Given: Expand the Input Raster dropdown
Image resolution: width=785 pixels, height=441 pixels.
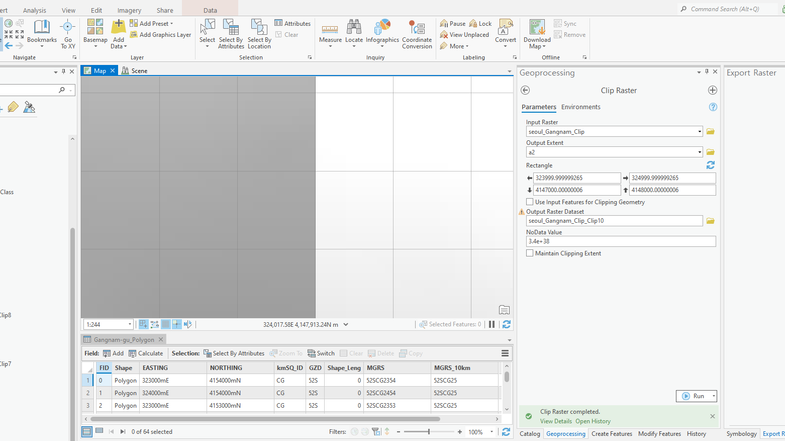Looking at the screenshot, I should [699, 132].
